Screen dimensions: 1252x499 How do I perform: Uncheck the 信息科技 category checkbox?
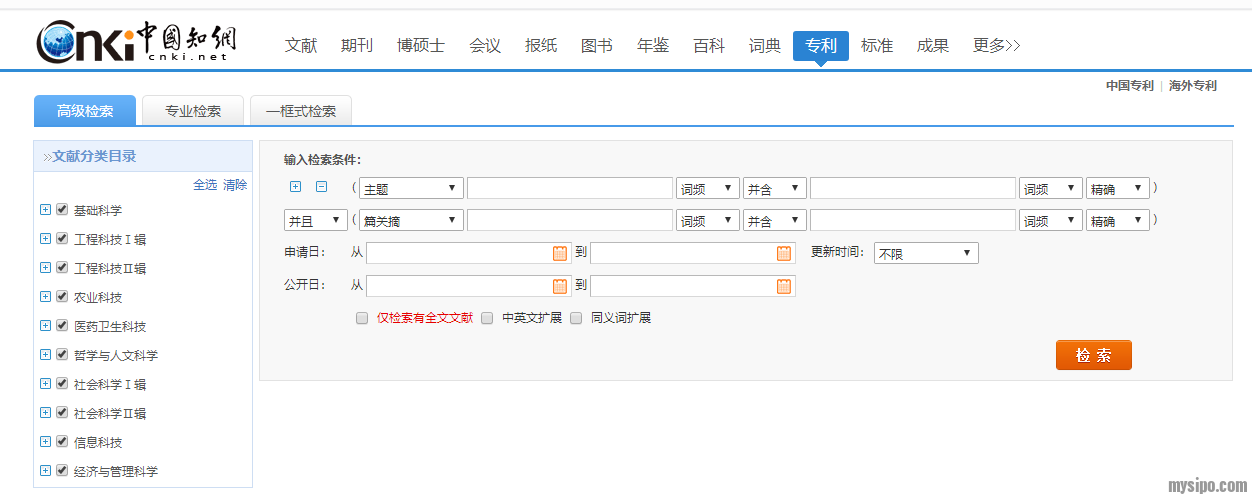[x=62, y=442]
